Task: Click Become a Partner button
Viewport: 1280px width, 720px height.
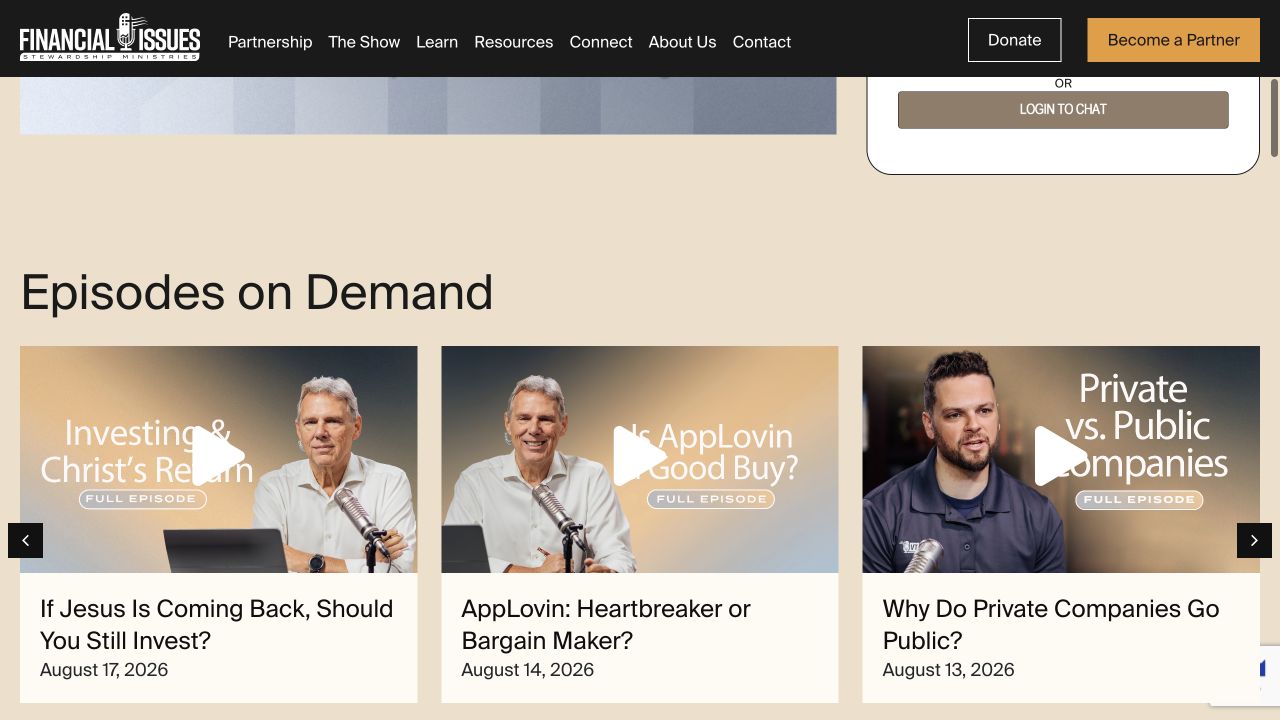Action: (x=1174, y=40)
